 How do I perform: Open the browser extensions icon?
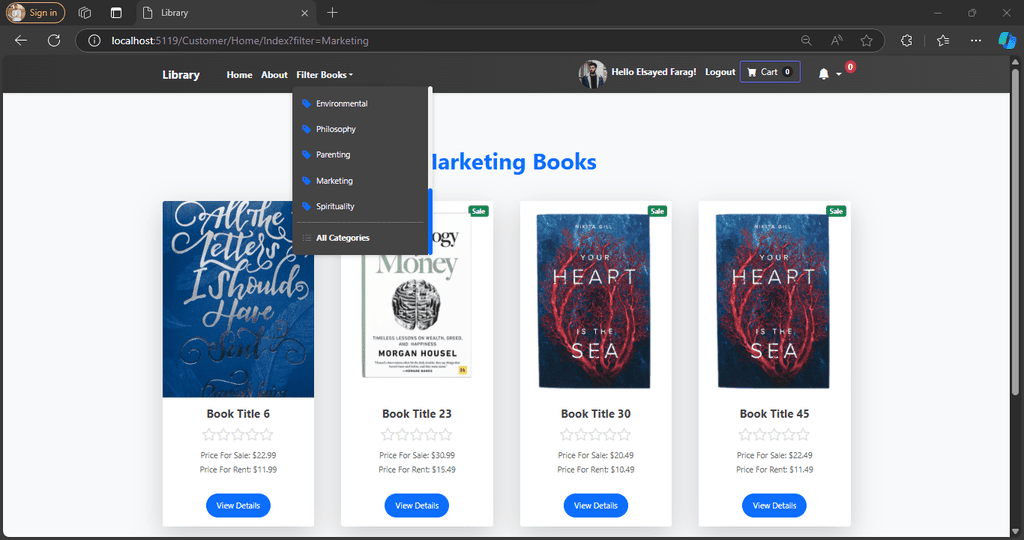pos(906,40)
